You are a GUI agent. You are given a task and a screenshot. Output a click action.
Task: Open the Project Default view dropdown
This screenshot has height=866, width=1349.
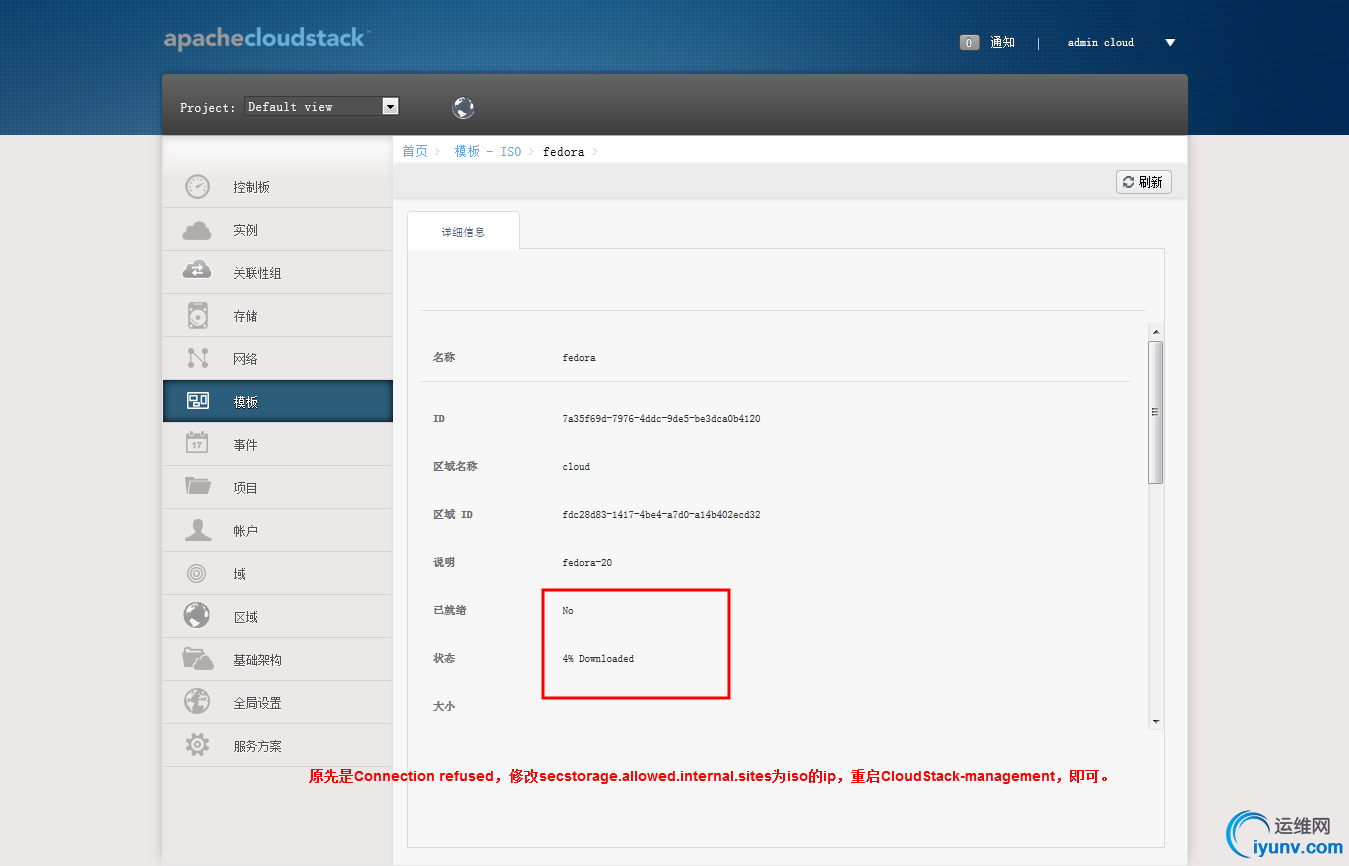(x=321, y=106)
